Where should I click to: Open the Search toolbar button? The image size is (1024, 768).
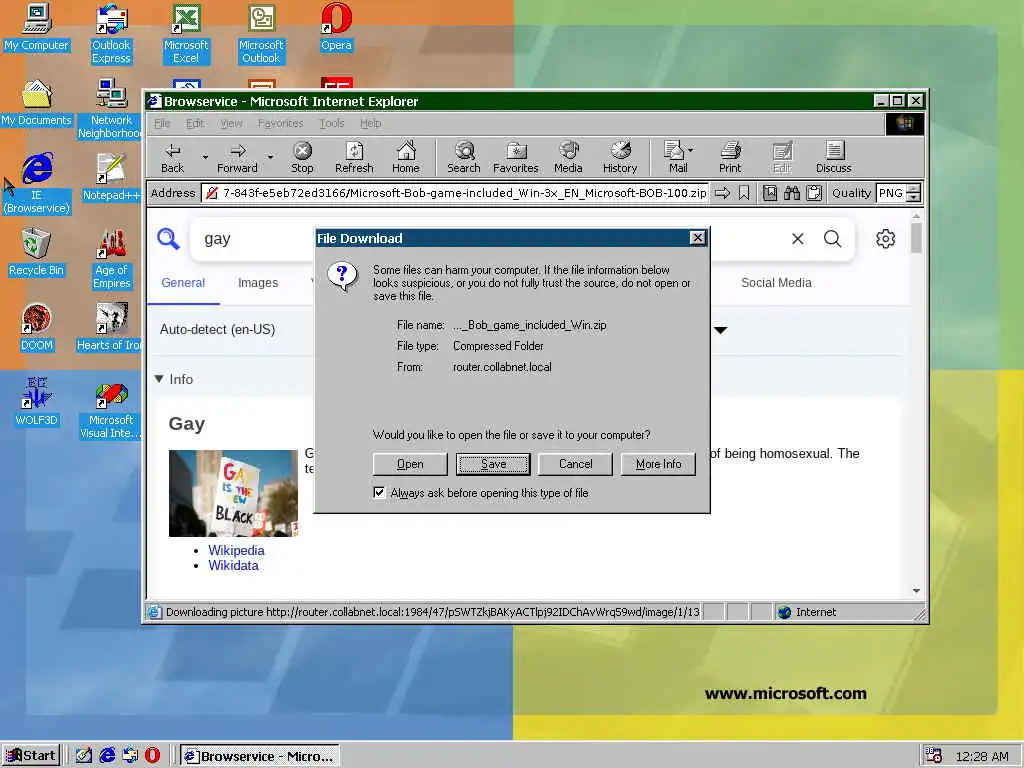[x=464, y=157]
